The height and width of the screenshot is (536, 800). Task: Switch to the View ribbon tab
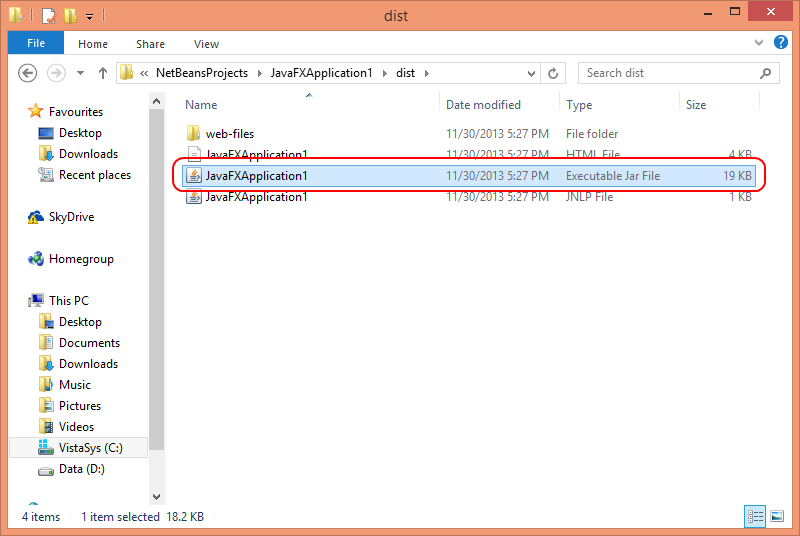coord(206,44)
